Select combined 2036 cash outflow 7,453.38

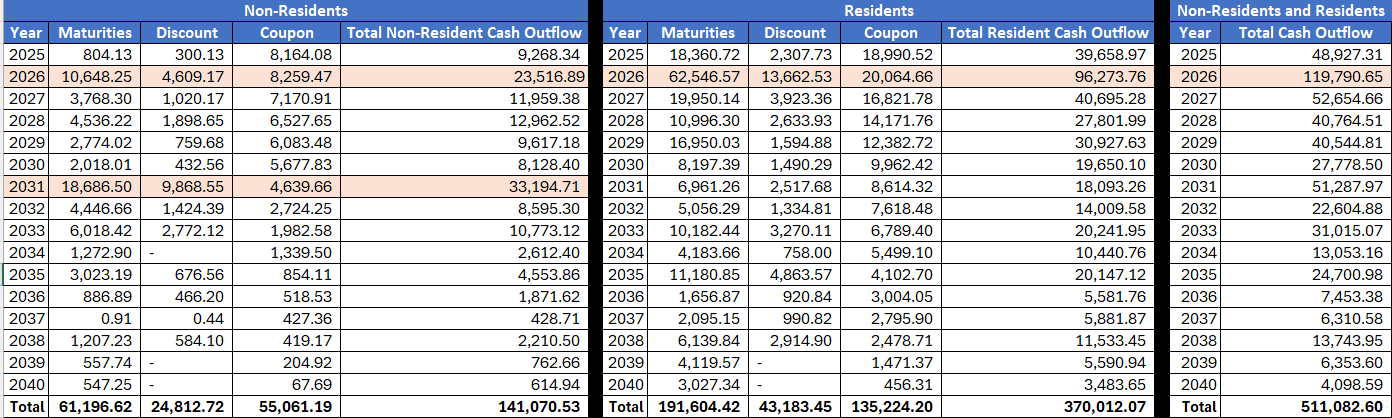1304,296
